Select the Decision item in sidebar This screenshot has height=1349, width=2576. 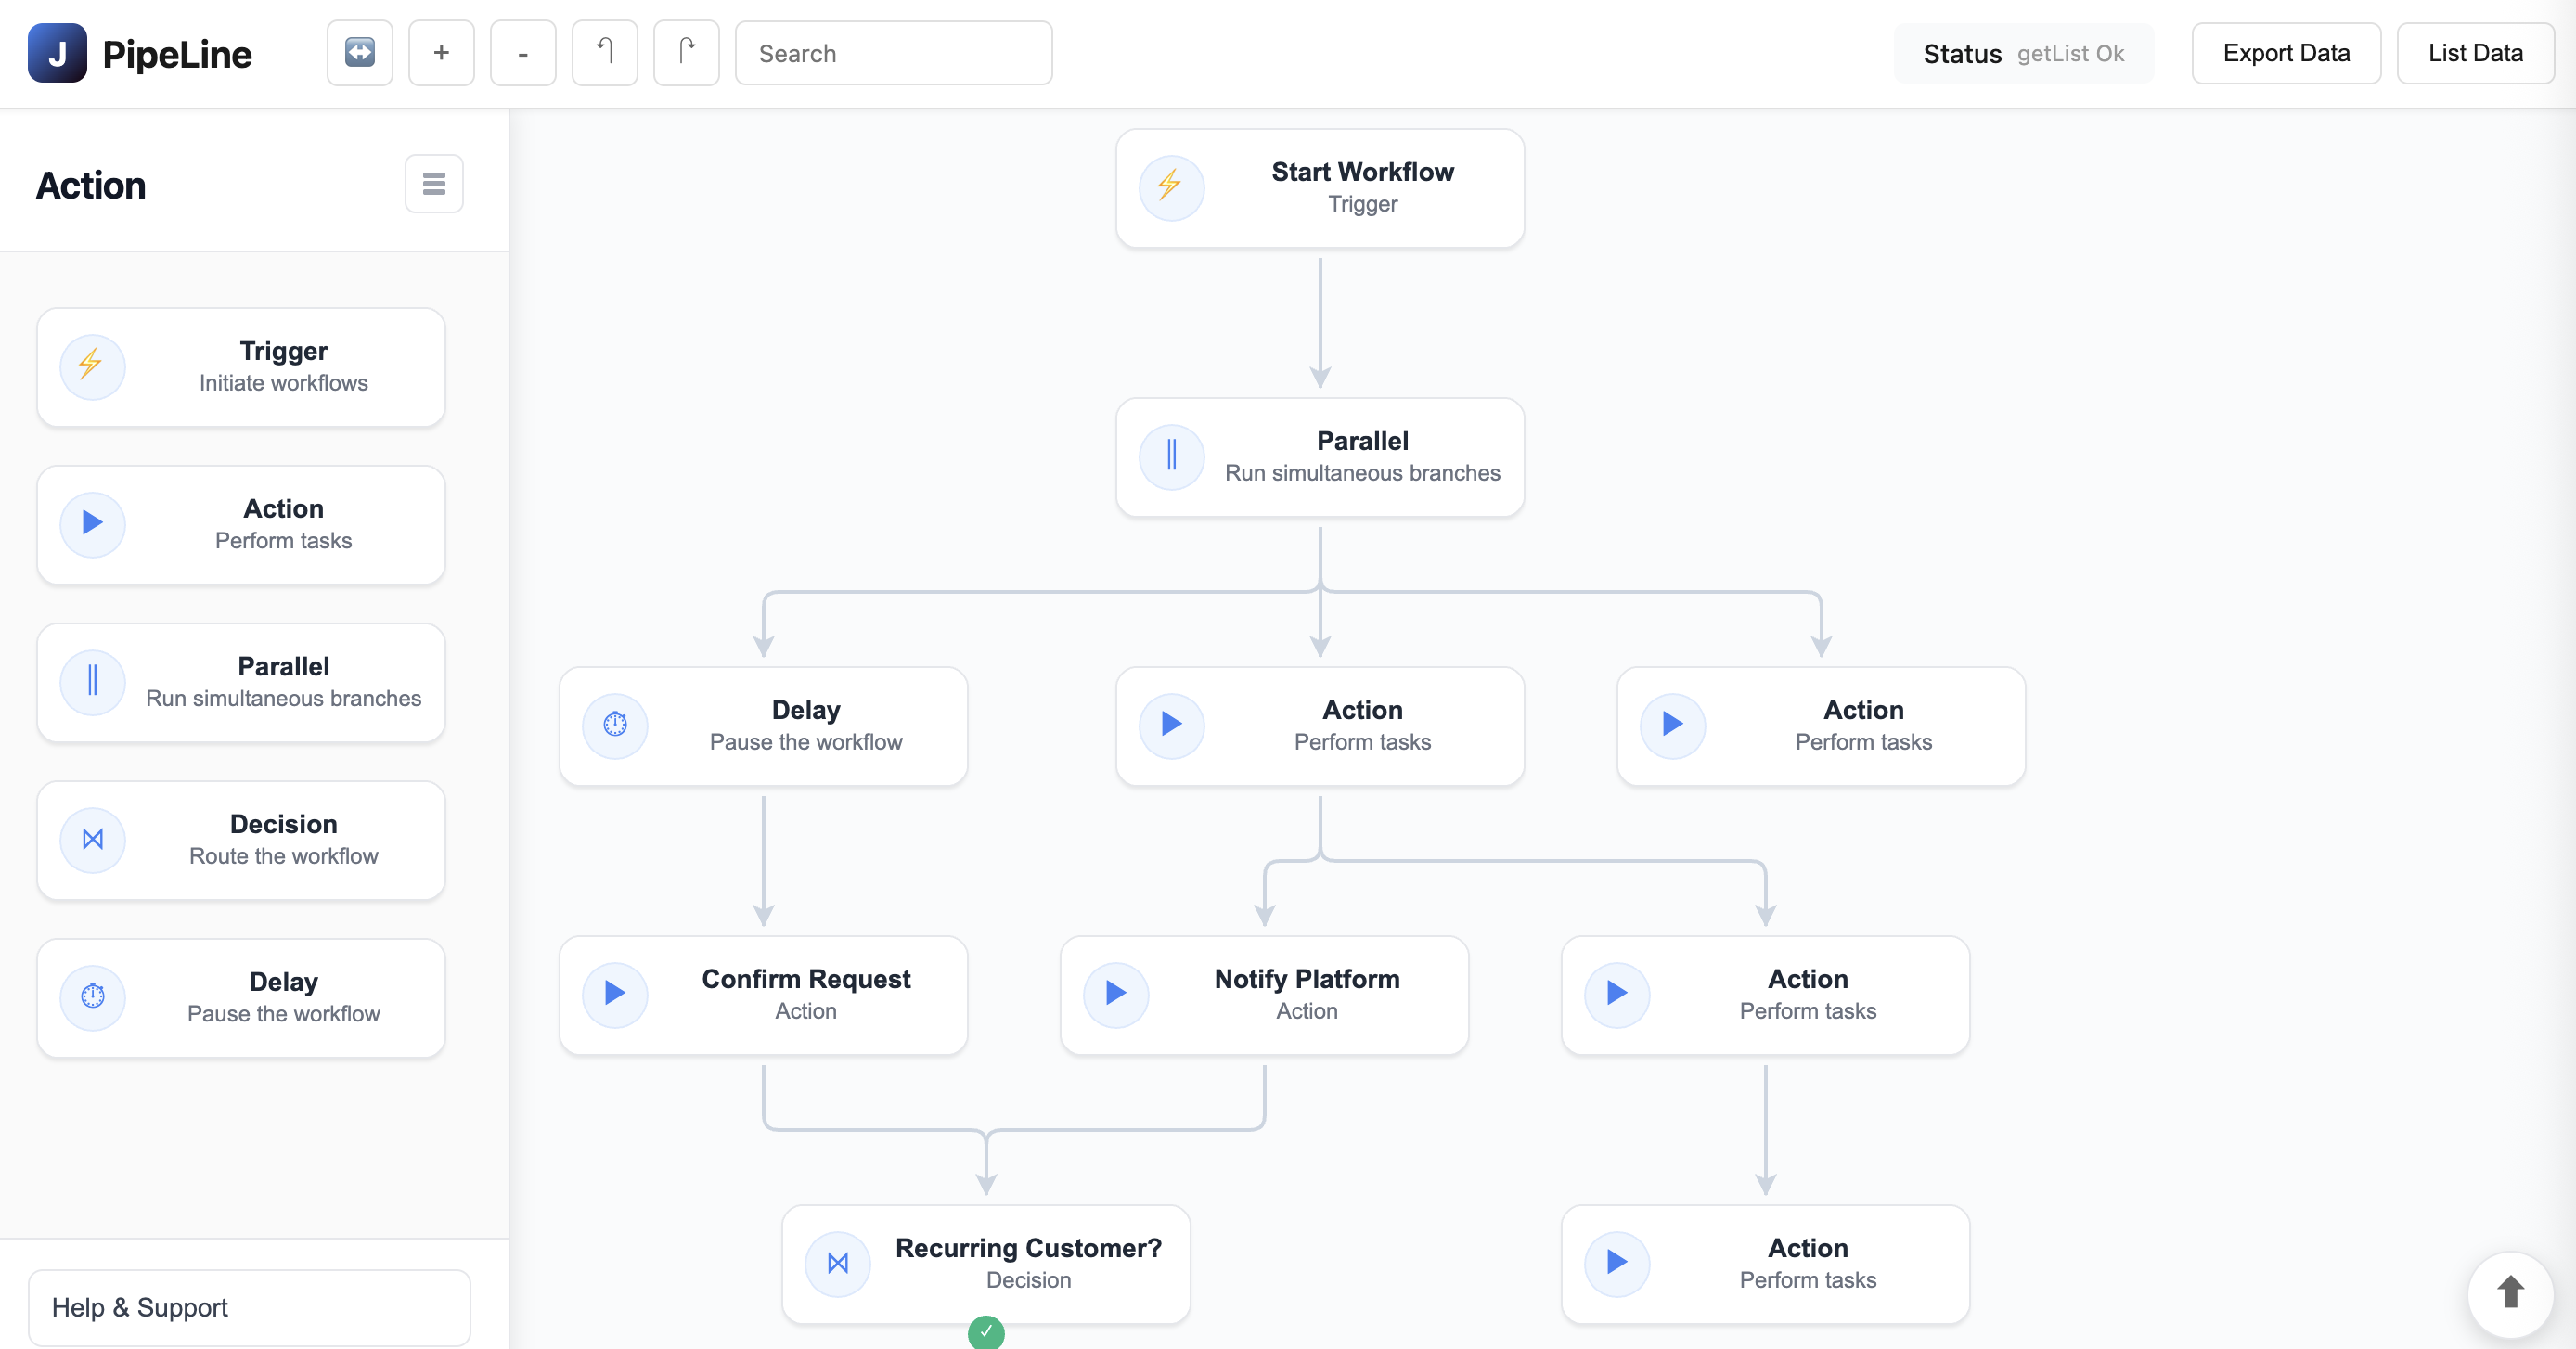point(241,840)
